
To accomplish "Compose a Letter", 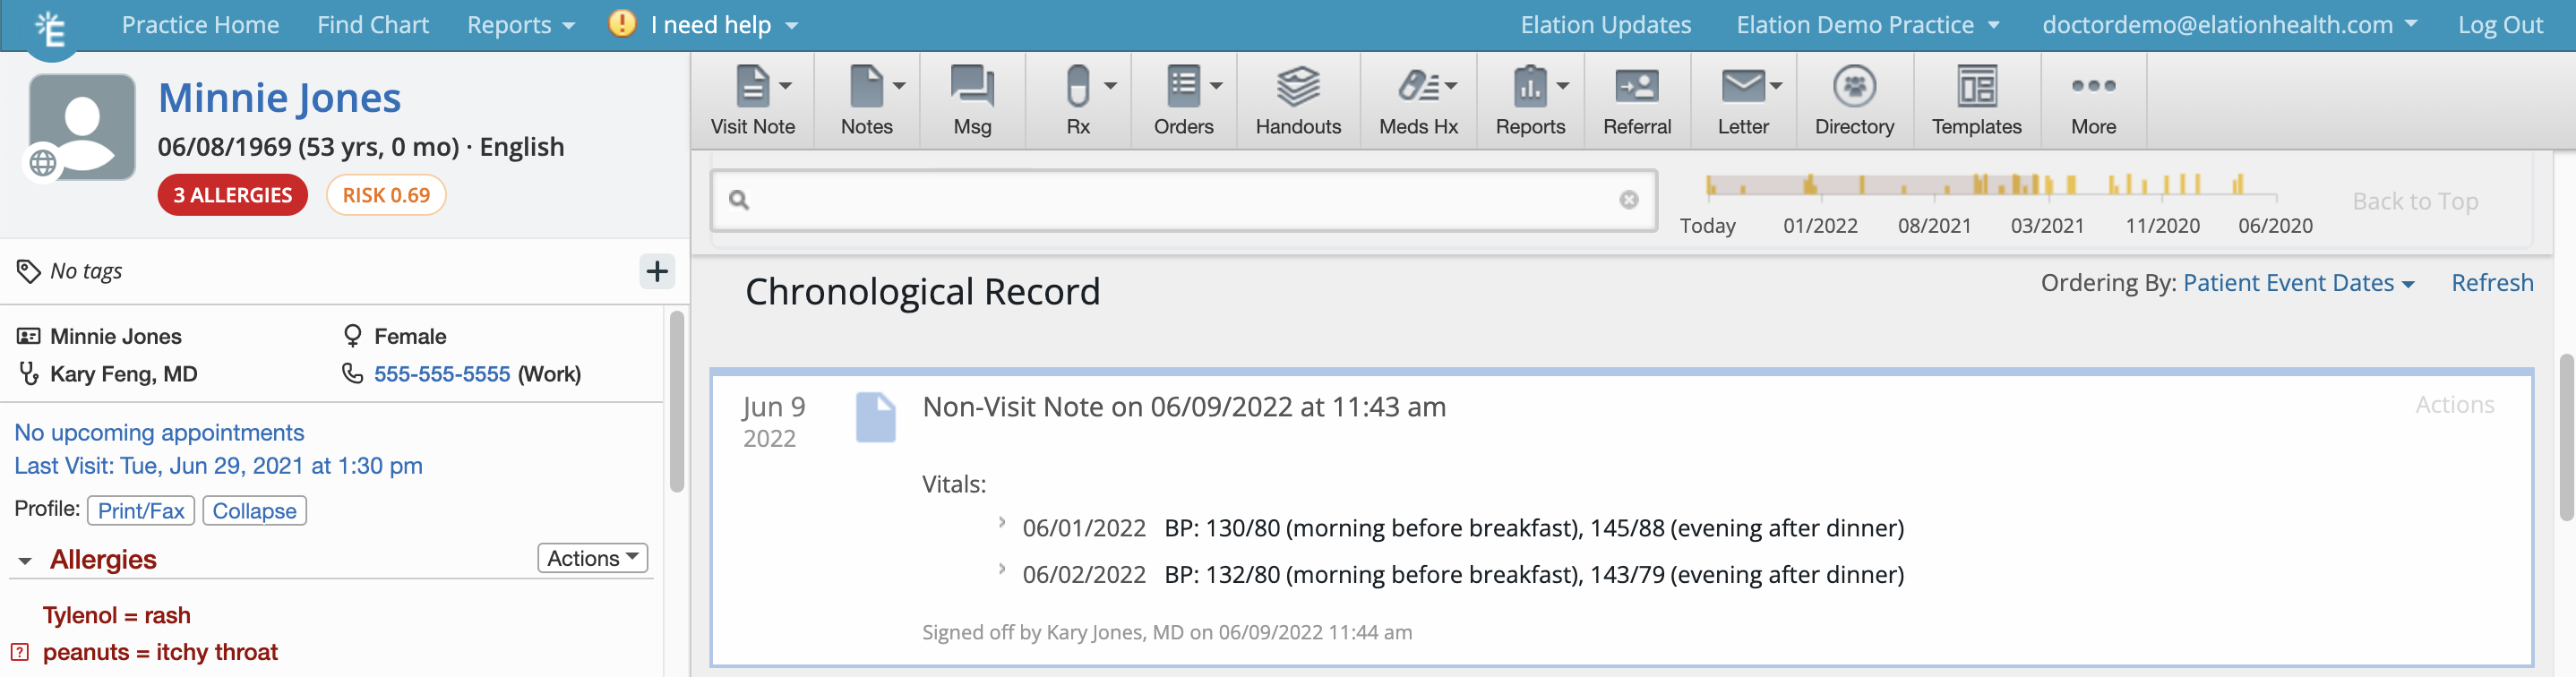I will (x=1743, y=100).
